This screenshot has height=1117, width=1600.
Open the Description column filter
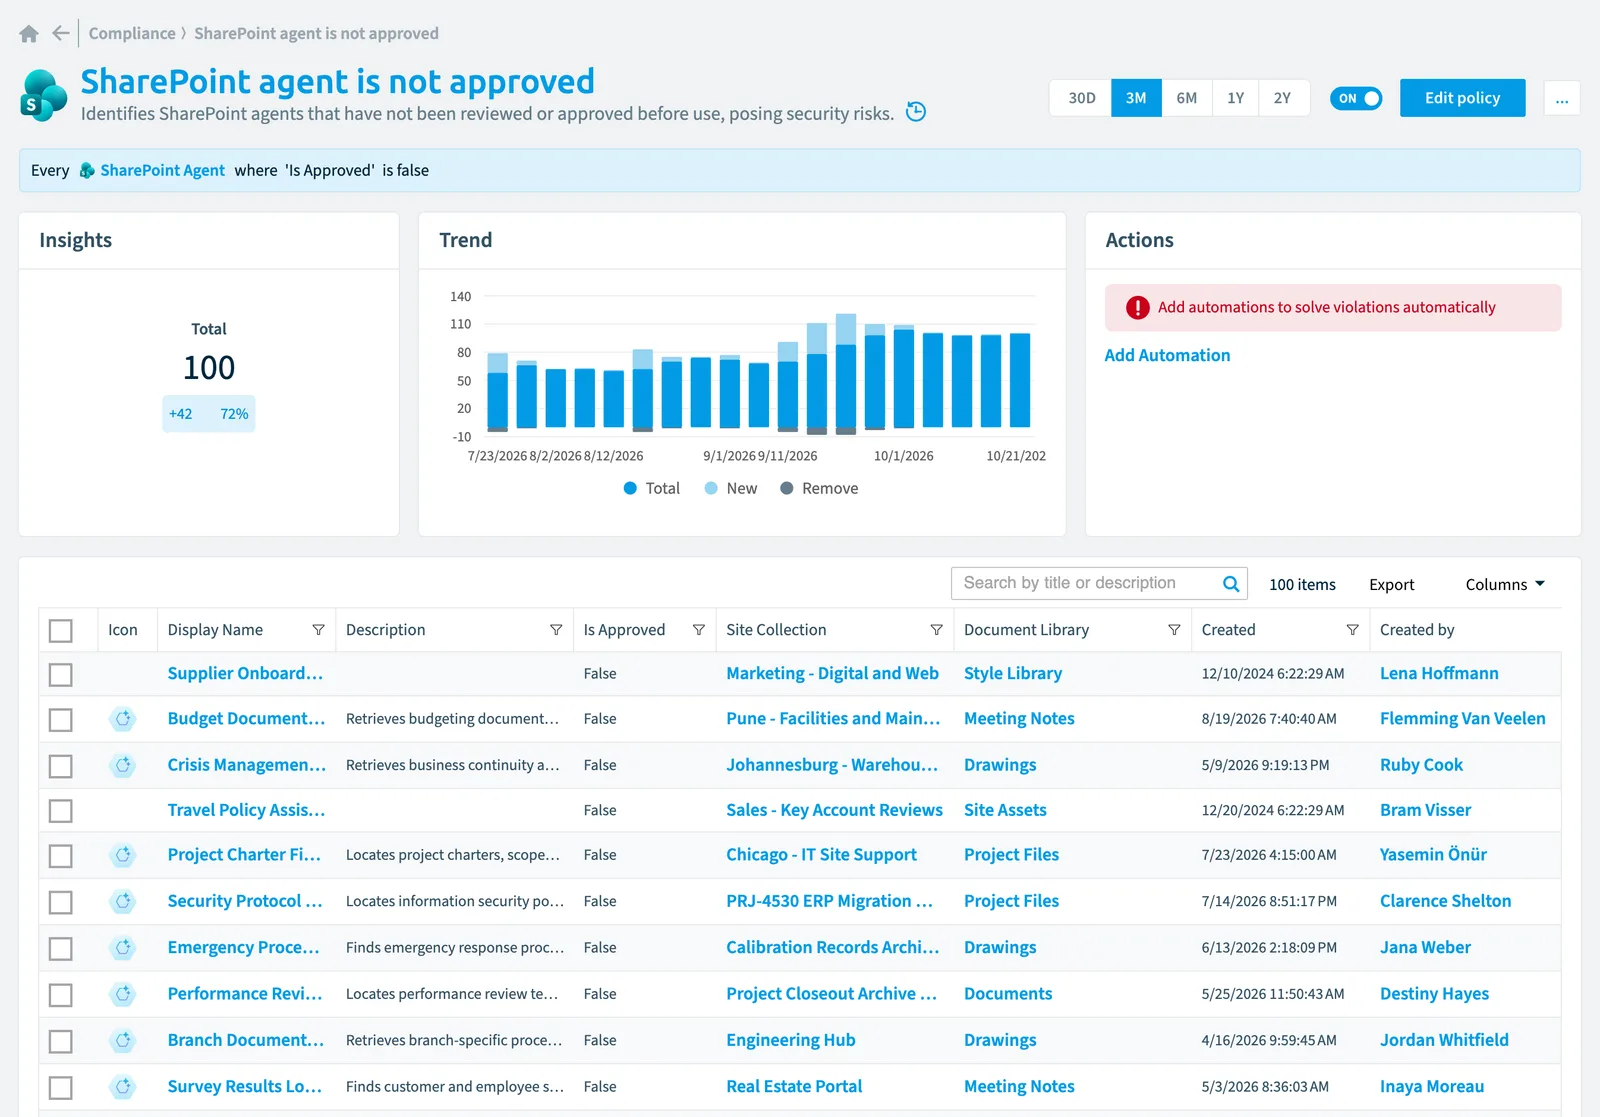pyautogui.click(x=556, y=630)
